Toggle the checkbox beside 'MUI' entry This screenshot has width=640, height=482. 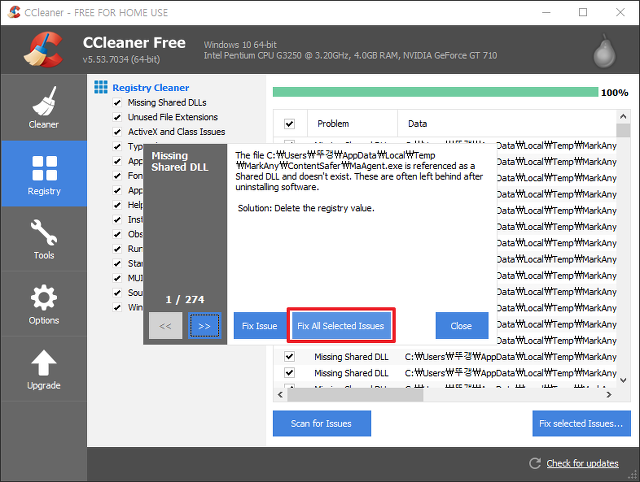[117, 278]
